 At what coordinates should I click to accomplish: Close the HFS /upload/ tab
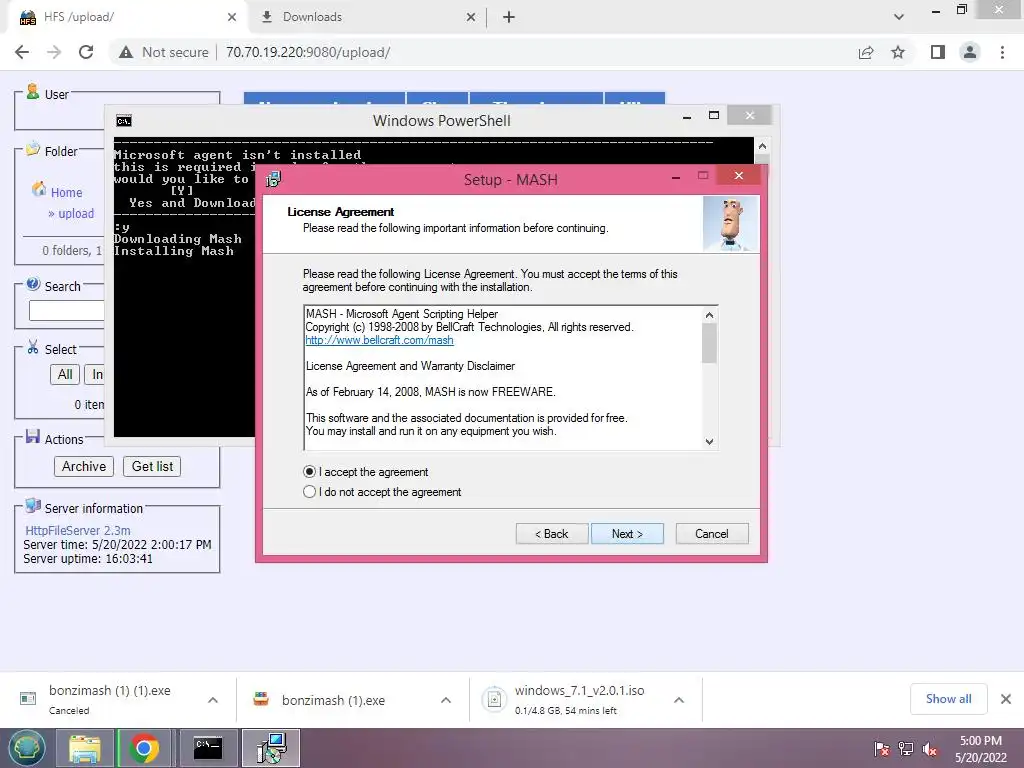[232, 17]
